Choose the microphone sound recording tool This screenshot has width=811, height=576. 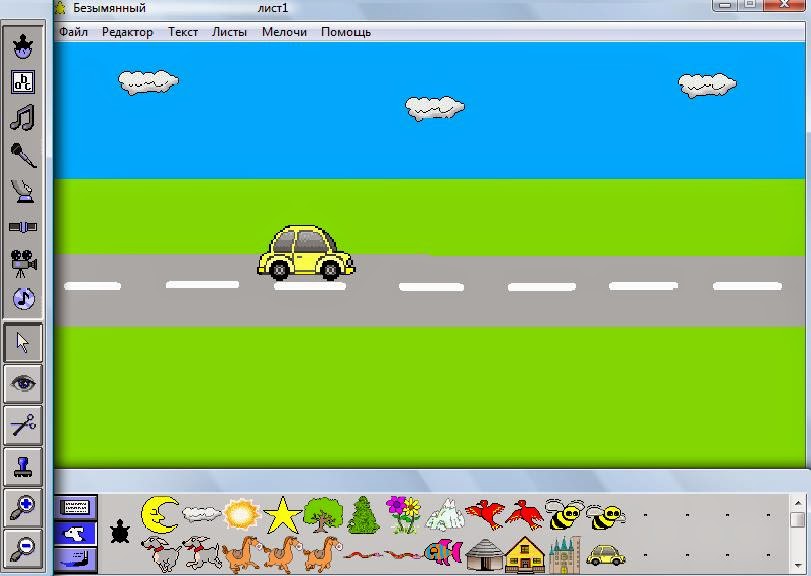[23, 155]
